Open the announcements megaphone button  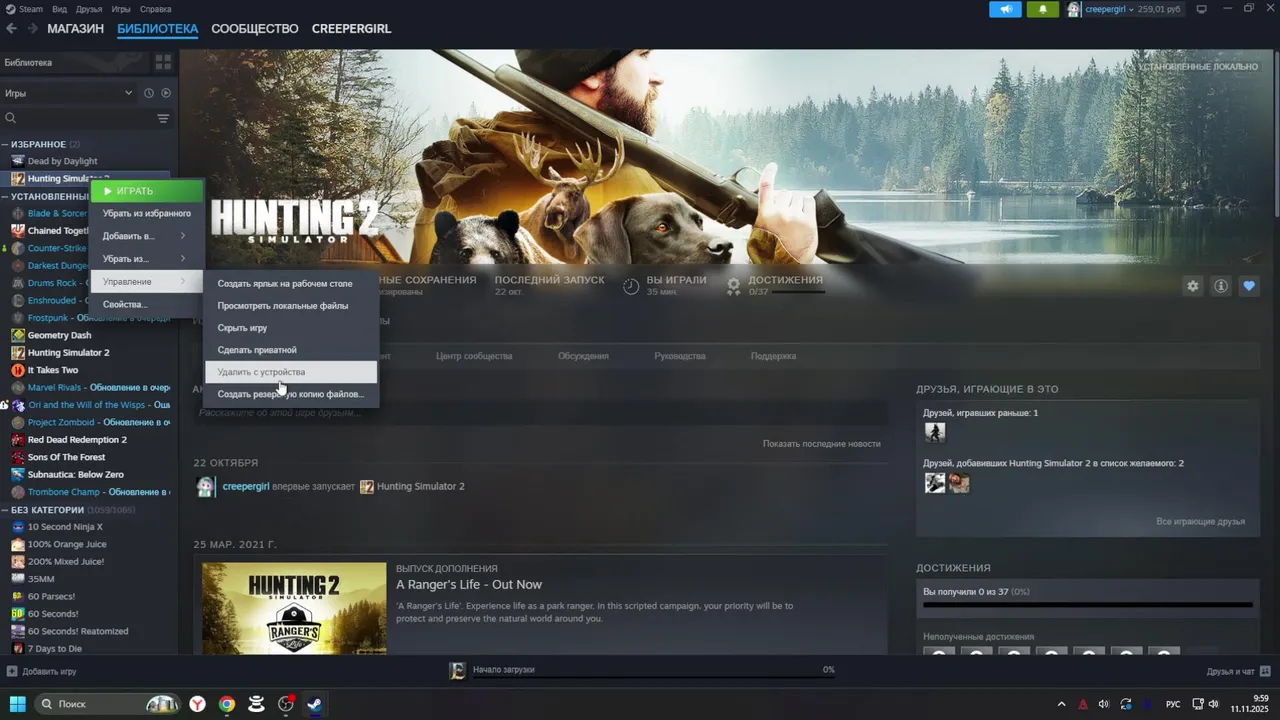[x=1005, y=9]
